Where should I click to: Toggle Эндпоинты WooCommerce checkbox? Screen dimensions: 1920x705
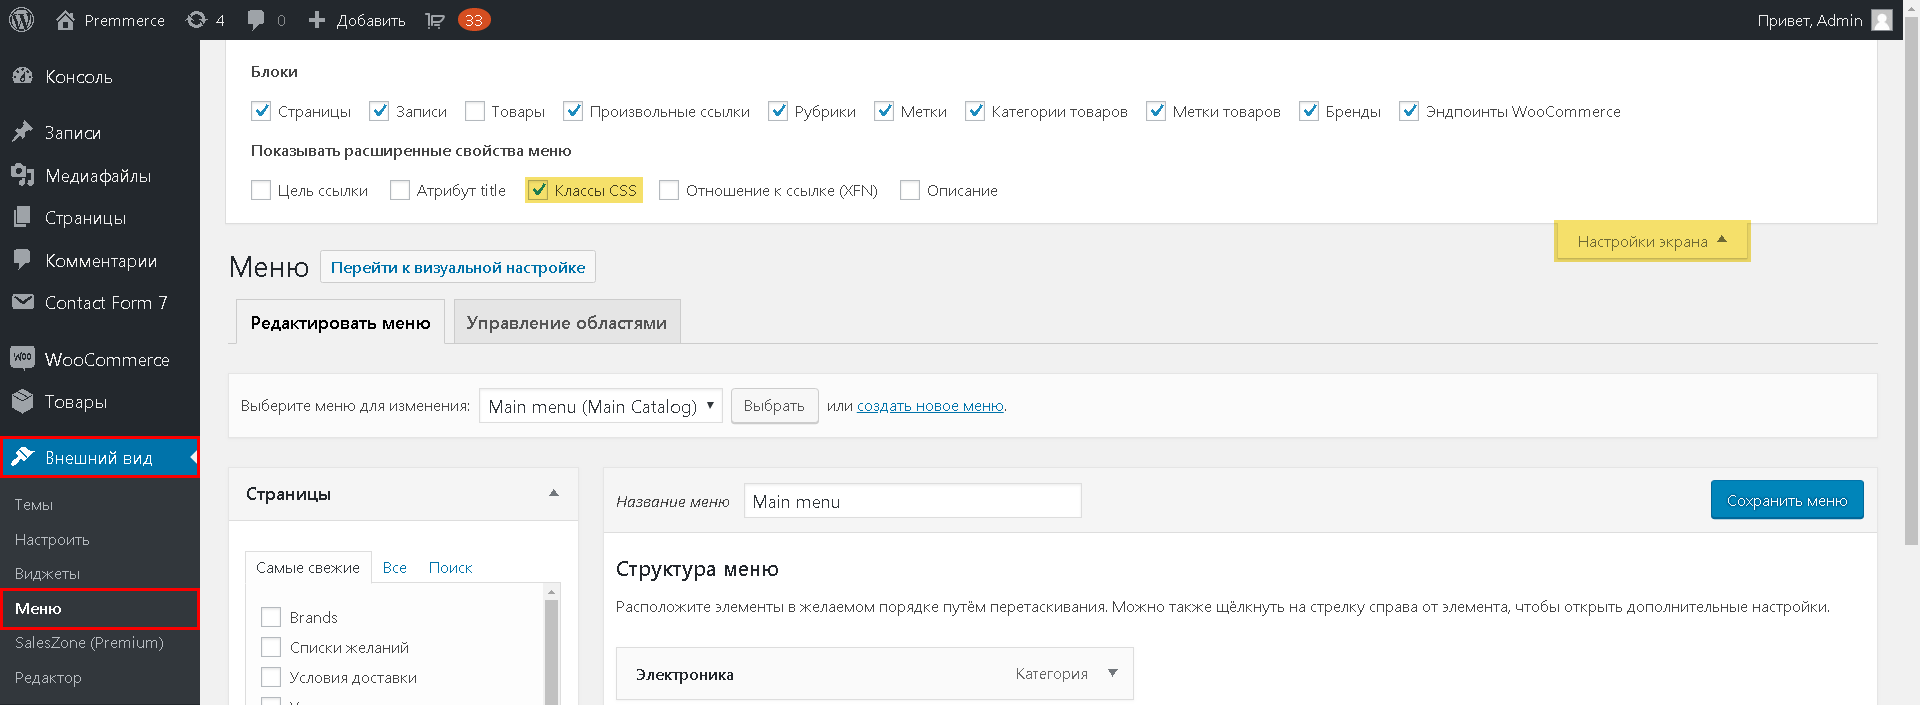(1409, 111)
